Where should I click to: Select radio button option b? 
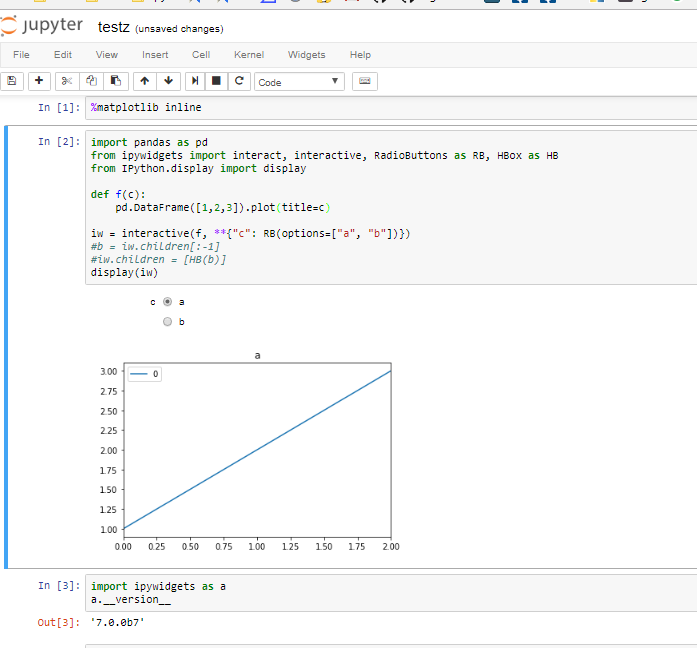pos(168,321)
